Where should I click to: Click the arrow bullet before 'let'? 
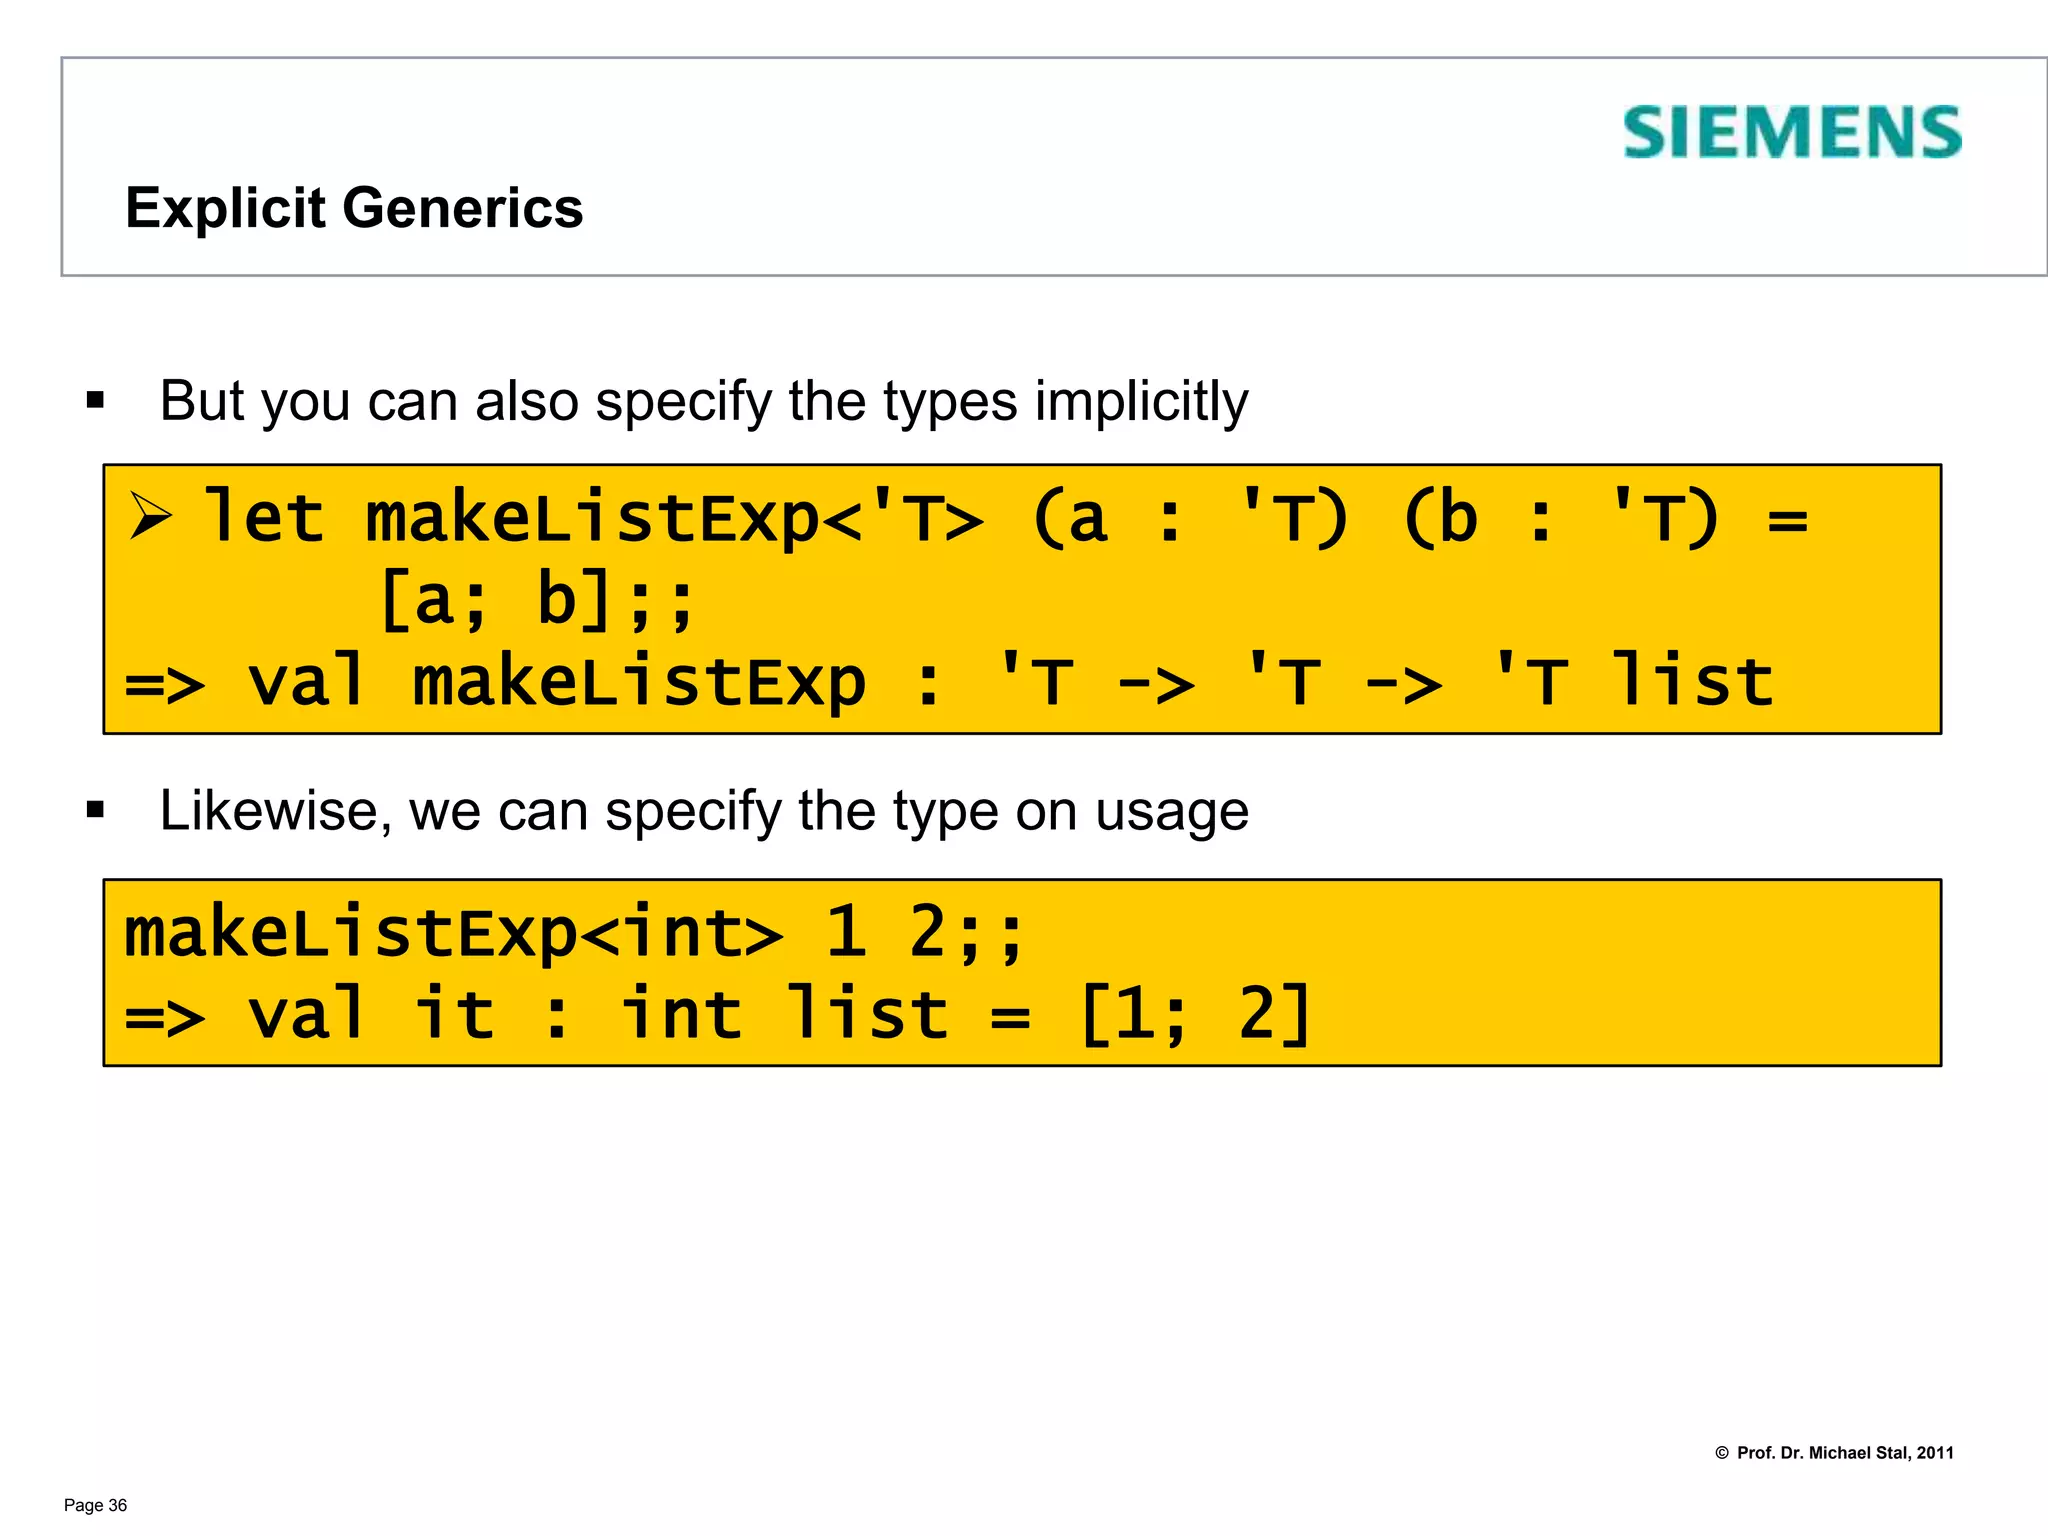pyautogui.click(x=150, y=517)
